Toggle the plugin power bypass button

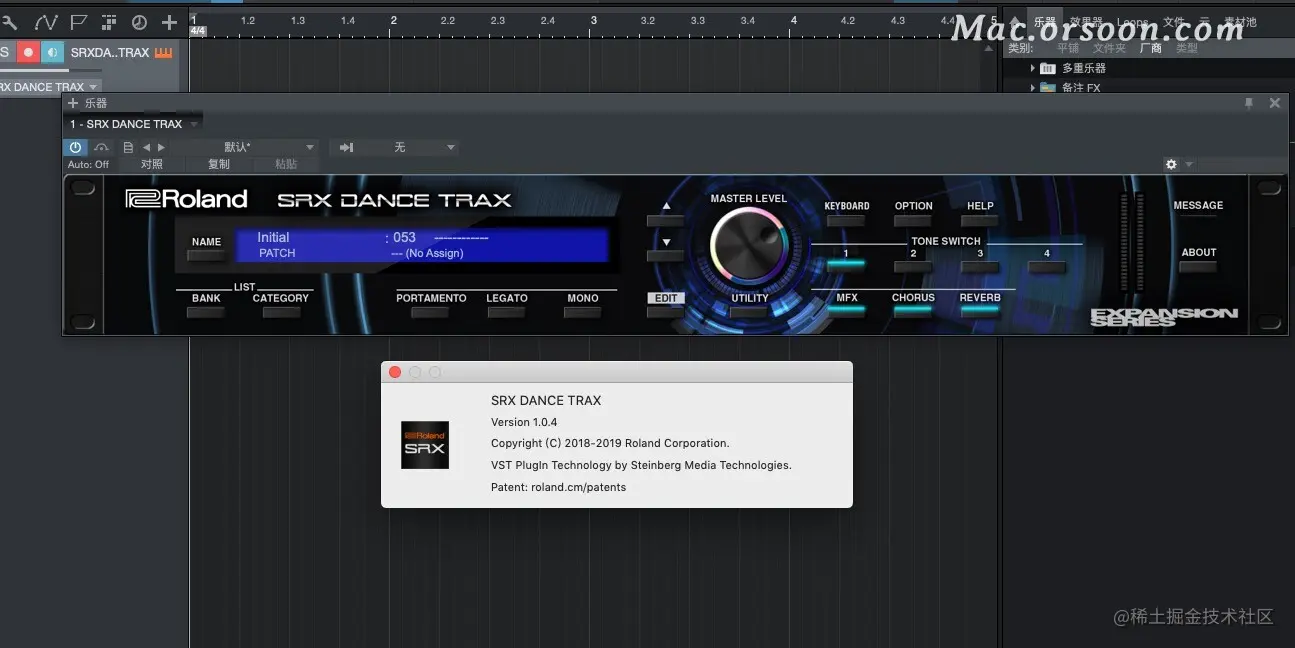[75, 147]
